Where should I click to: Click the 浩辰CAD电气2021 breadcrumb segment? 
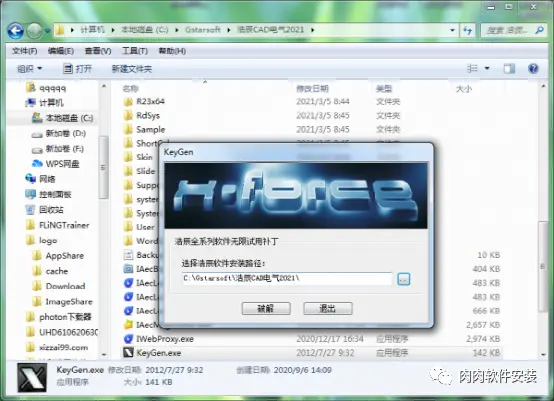[x=271, y=30]
